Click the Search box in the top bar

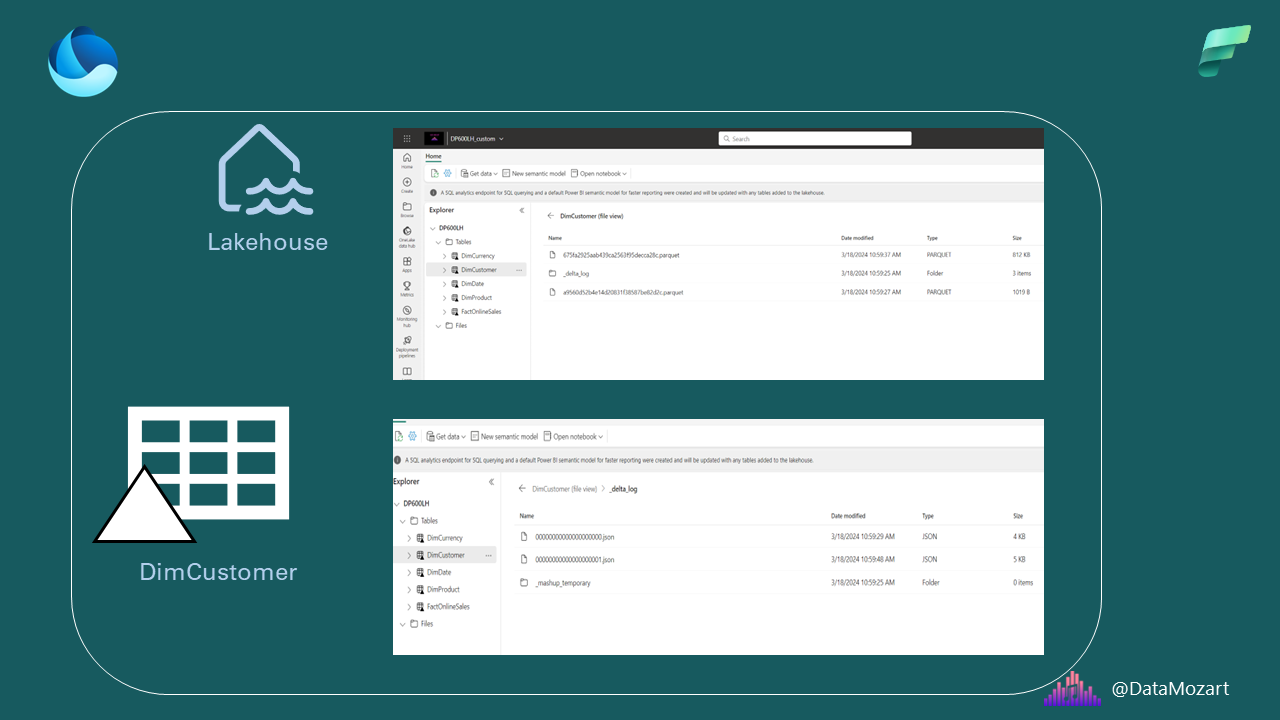(814, 139)
